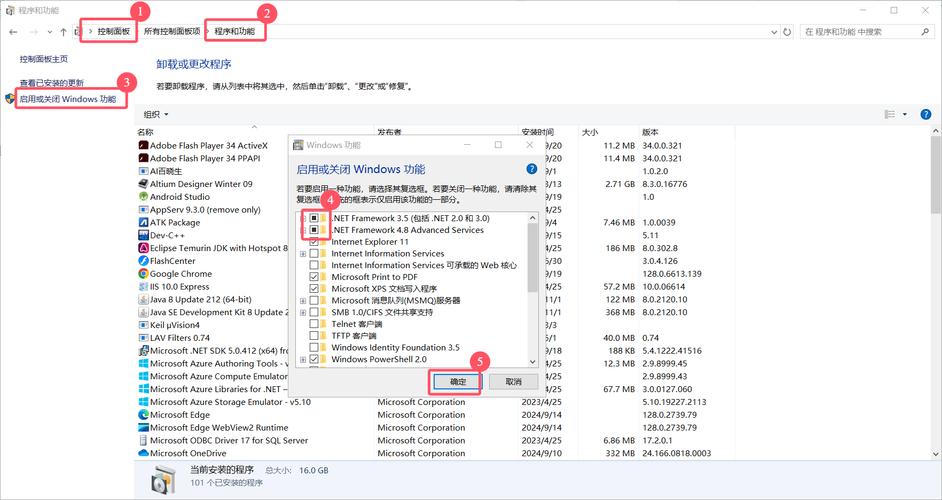Click the search magnifier icon

(x=925, y=32)
